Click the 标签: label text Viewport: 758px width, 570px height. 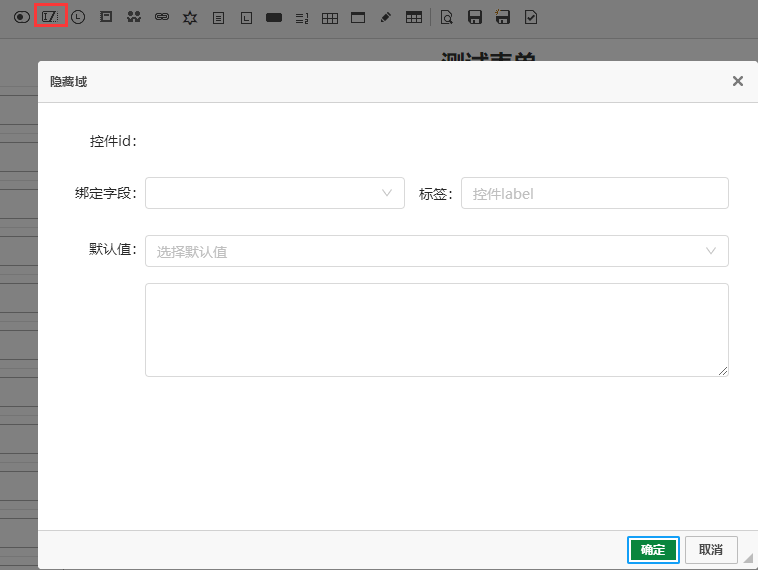pyautogui.click(x=436, y=194)
